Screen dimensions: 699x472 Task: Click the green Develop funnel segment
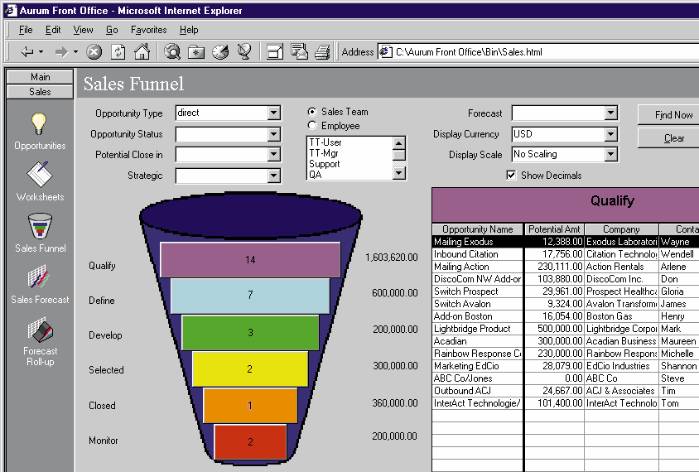click(250, 332)
